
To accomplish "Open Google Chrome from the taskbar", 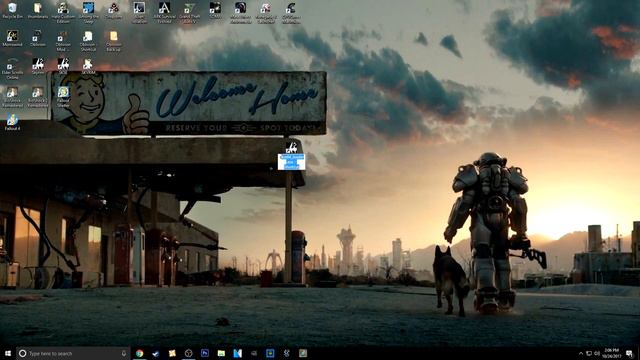I will coord(140,353).
